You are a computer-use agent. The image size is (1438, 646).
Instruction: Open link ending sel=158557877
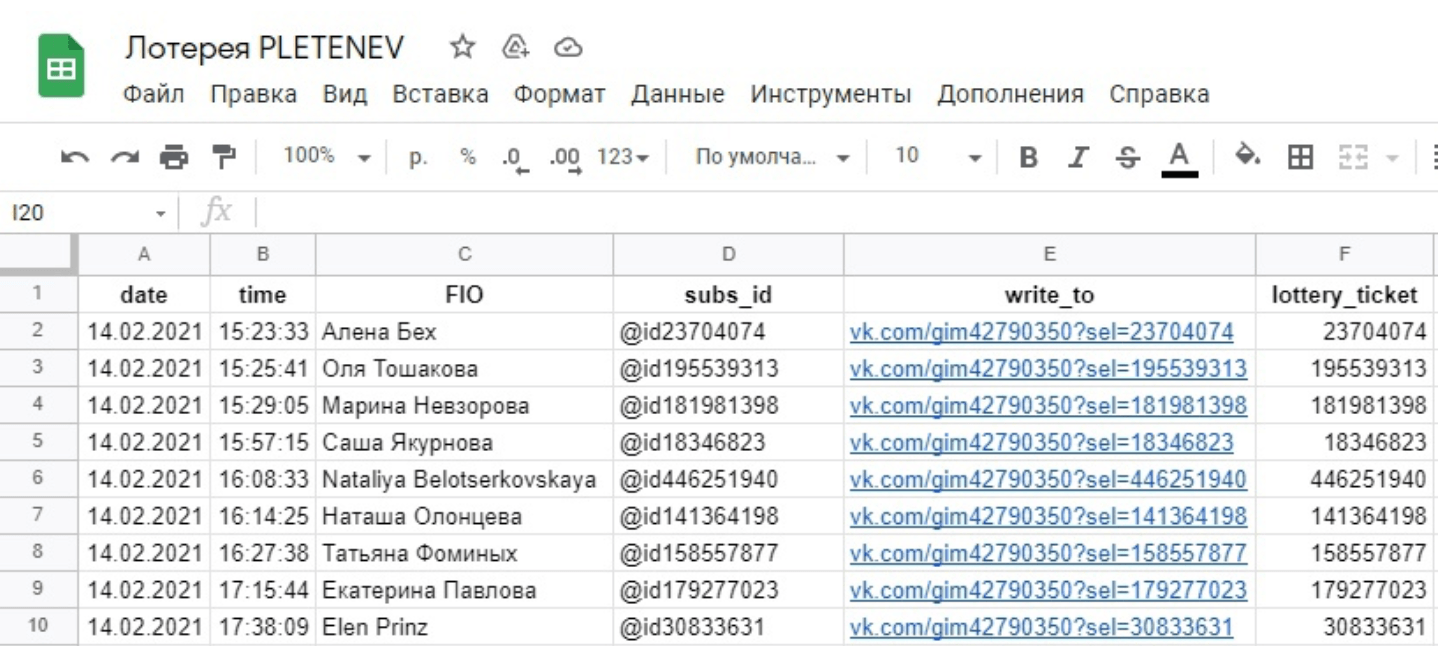tap(1048, 553)
